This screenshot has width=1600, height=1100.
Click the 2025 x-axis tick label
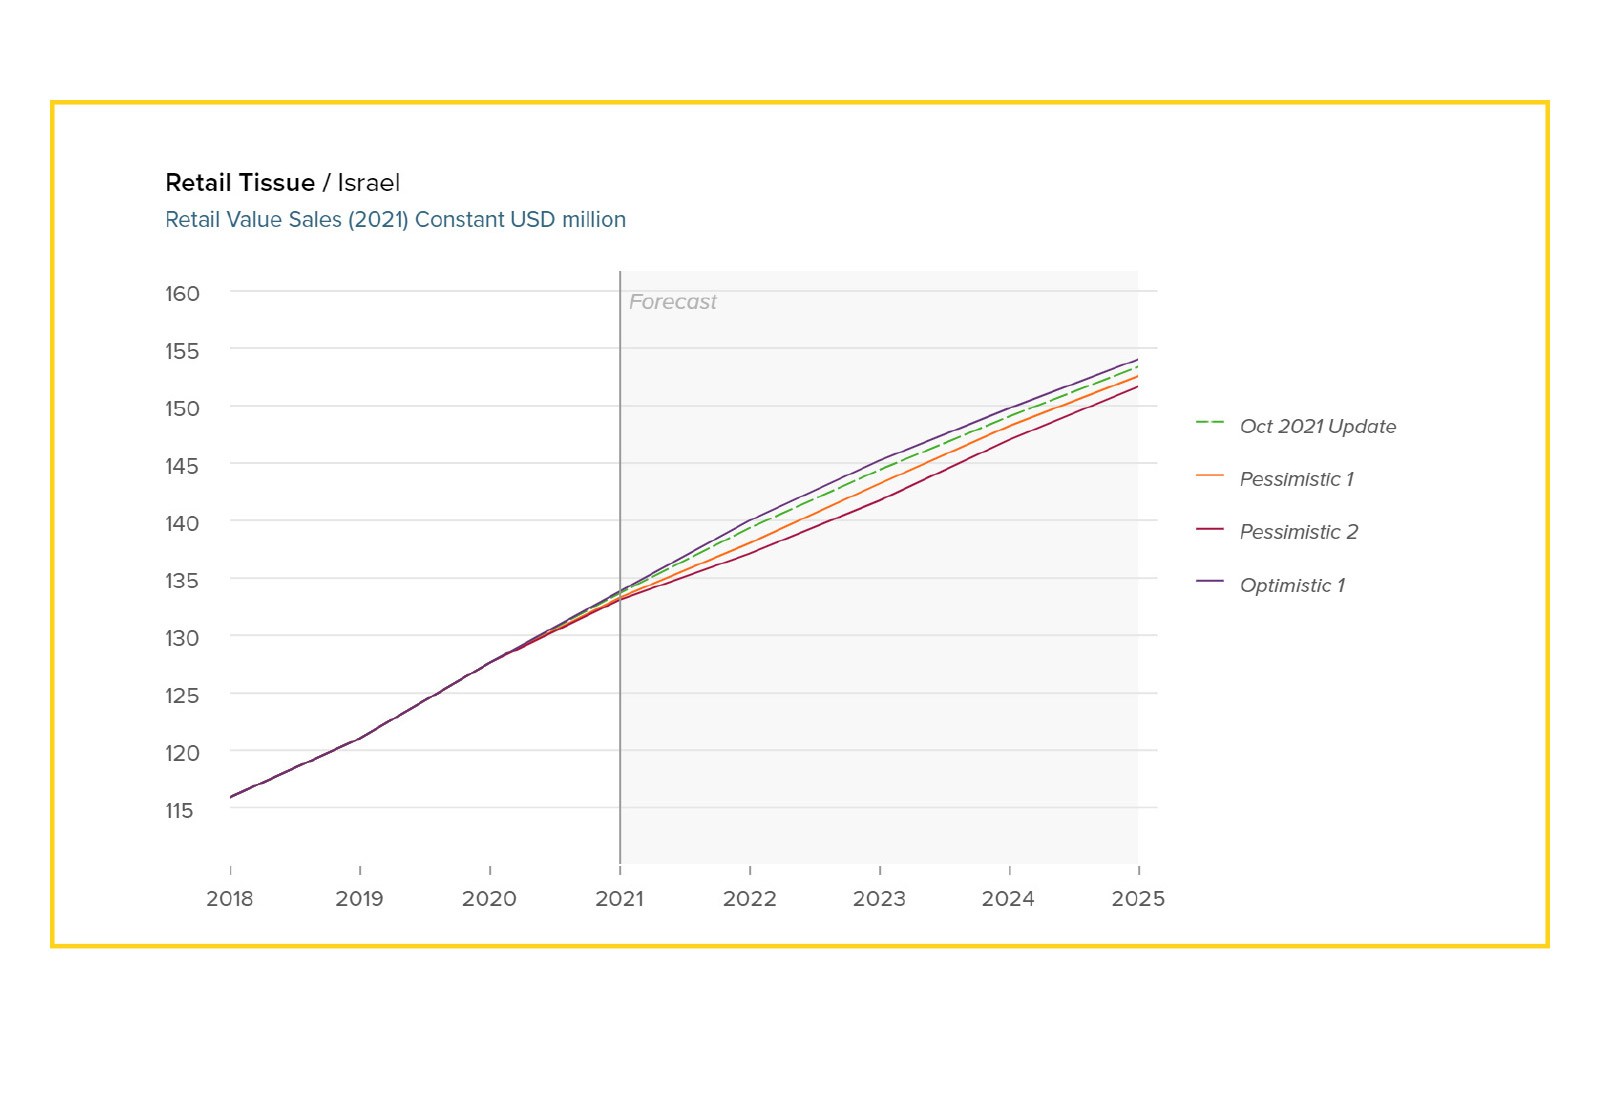click(x=1138, y=898)
